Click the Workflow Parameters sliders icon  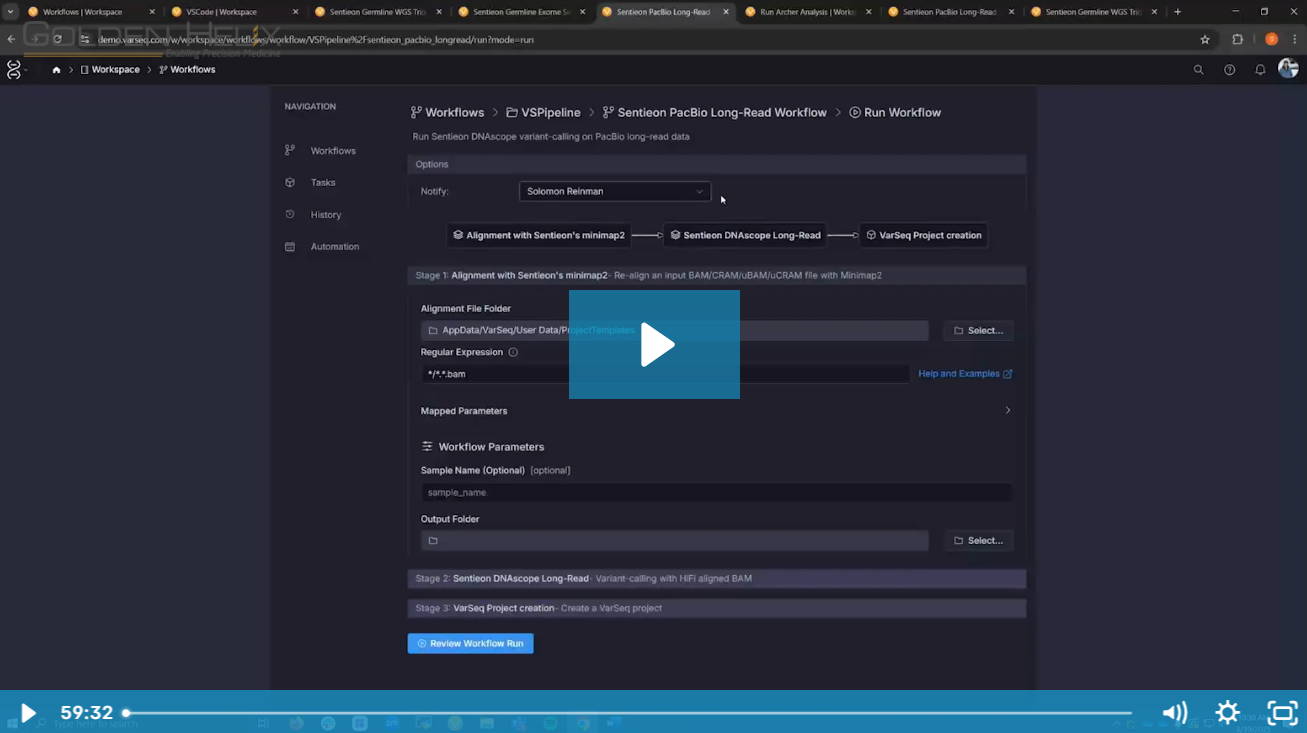pyautogui.click(x=427, y=447)
